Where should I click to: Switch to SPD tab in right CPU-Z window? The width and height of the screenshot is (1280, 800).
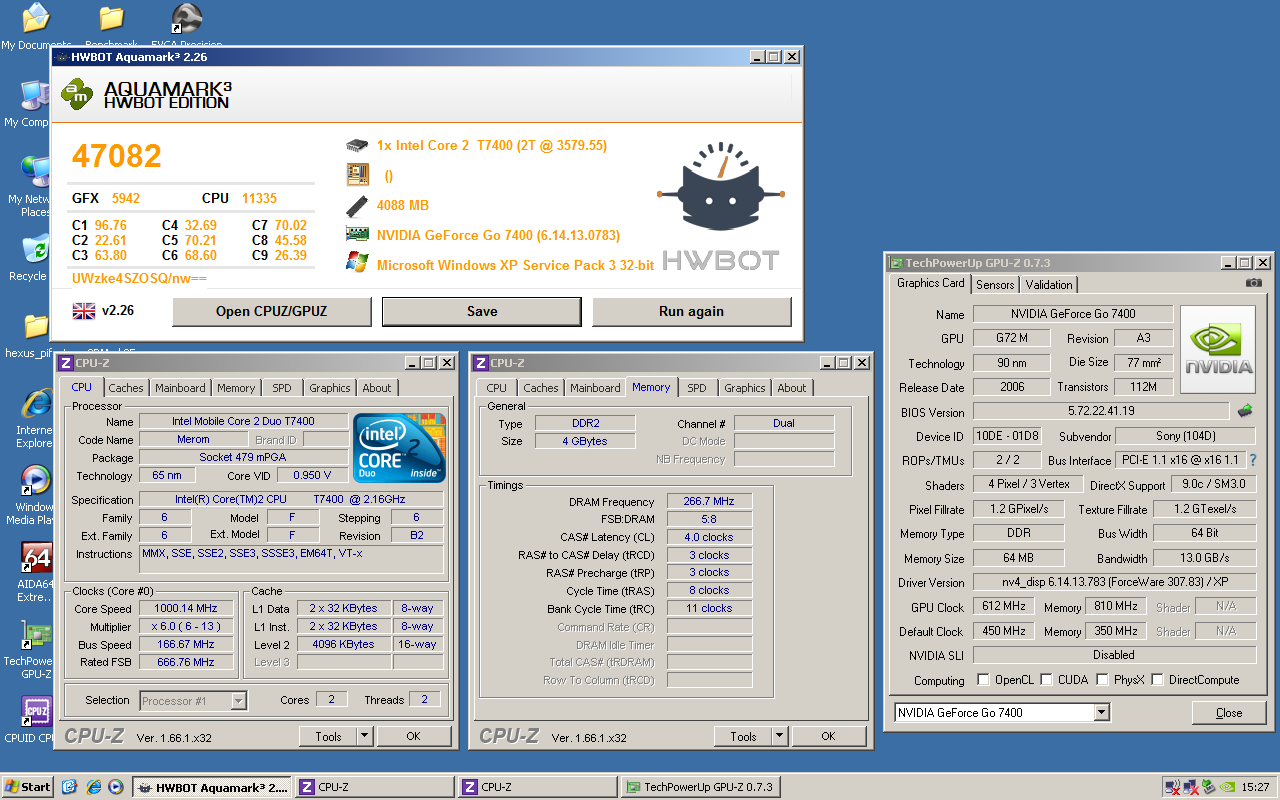tap(697, 388)
